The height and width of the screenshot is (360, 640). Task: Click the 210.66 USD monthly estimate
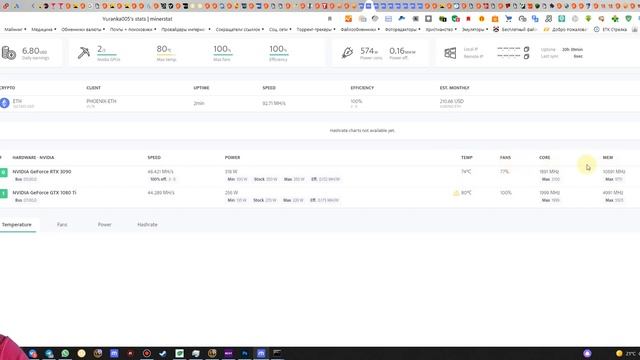452,101
